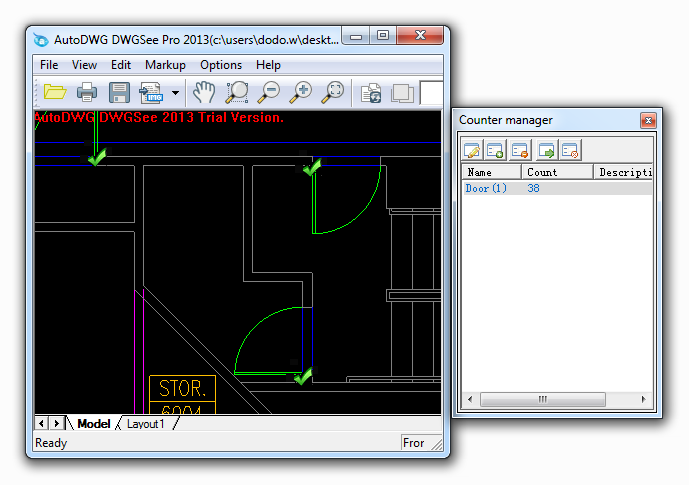Choose the Zoom Window tool
The width and height of the screenshot is (689, 485).
tap(237, 92)
